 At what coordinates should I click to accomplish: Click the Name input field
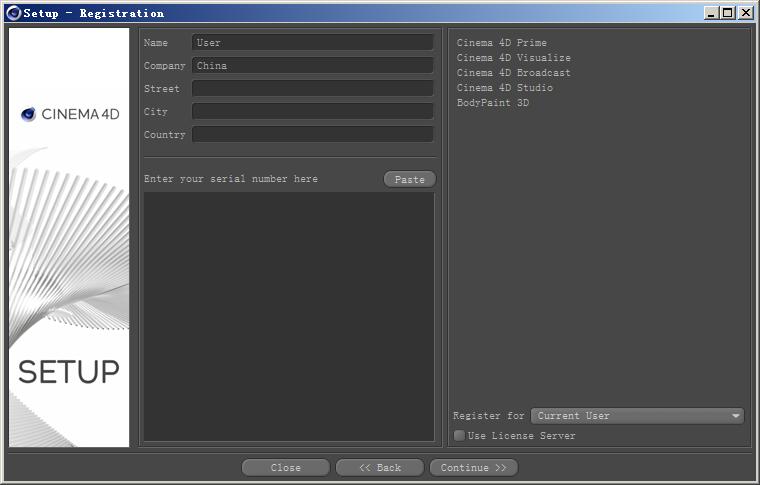click(x=313, y=42)
